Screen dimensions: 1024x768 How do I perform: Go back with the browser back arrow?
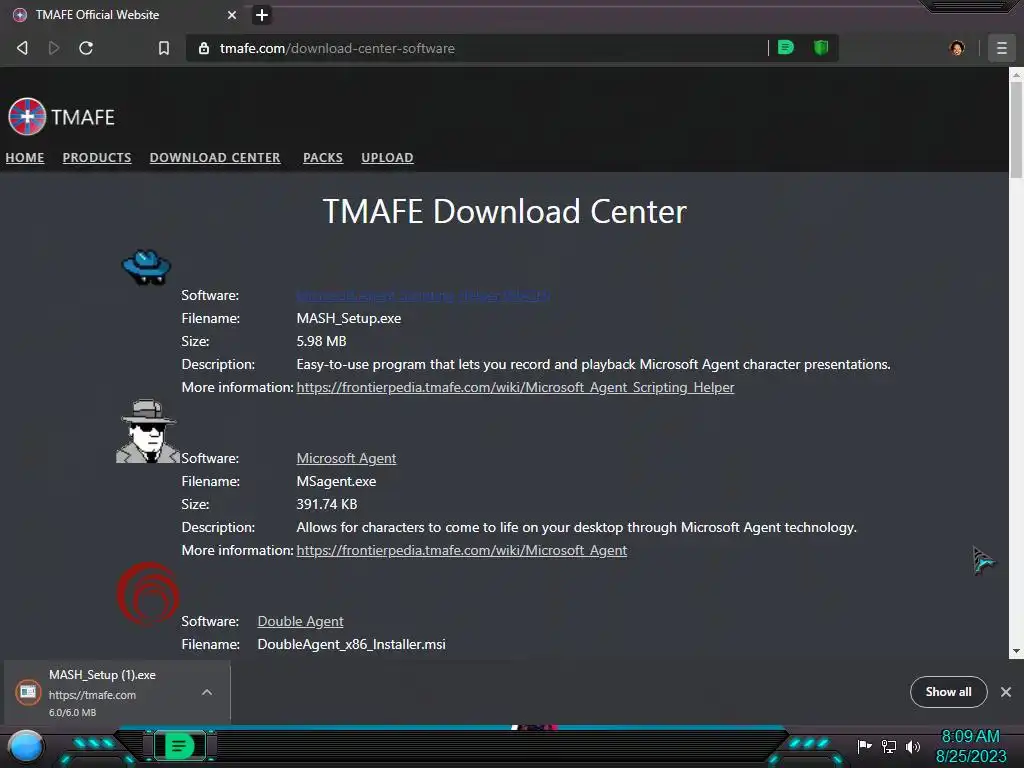22,48
